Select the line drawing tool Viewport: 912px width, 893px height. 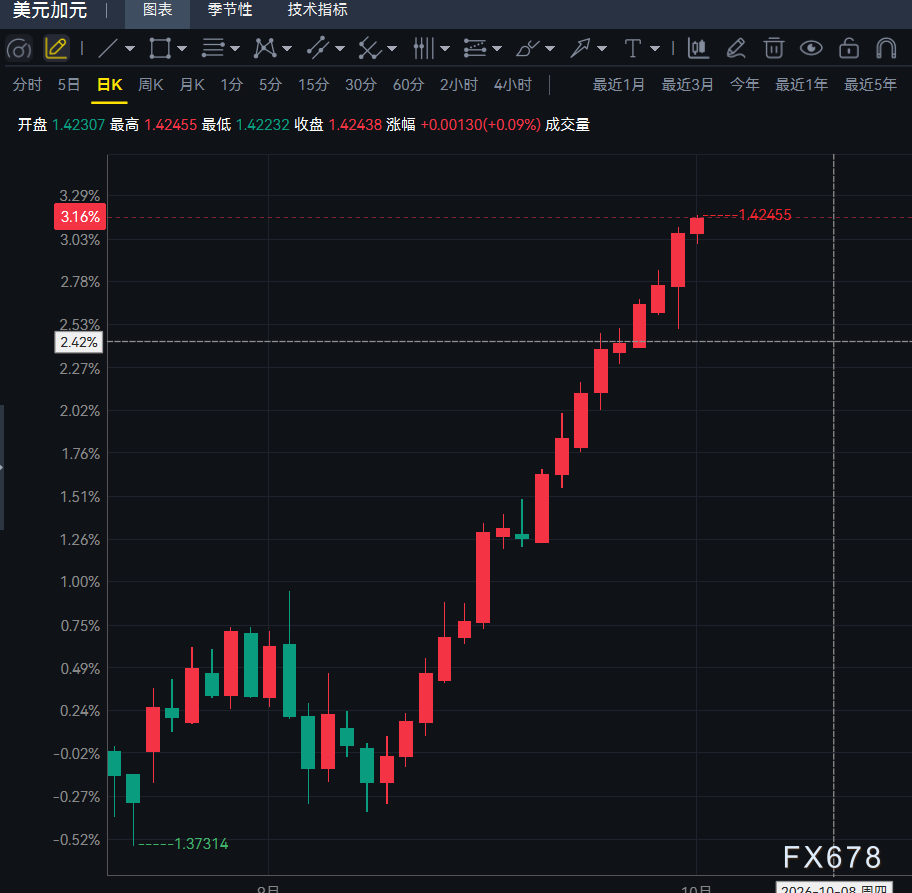point(108,48)
